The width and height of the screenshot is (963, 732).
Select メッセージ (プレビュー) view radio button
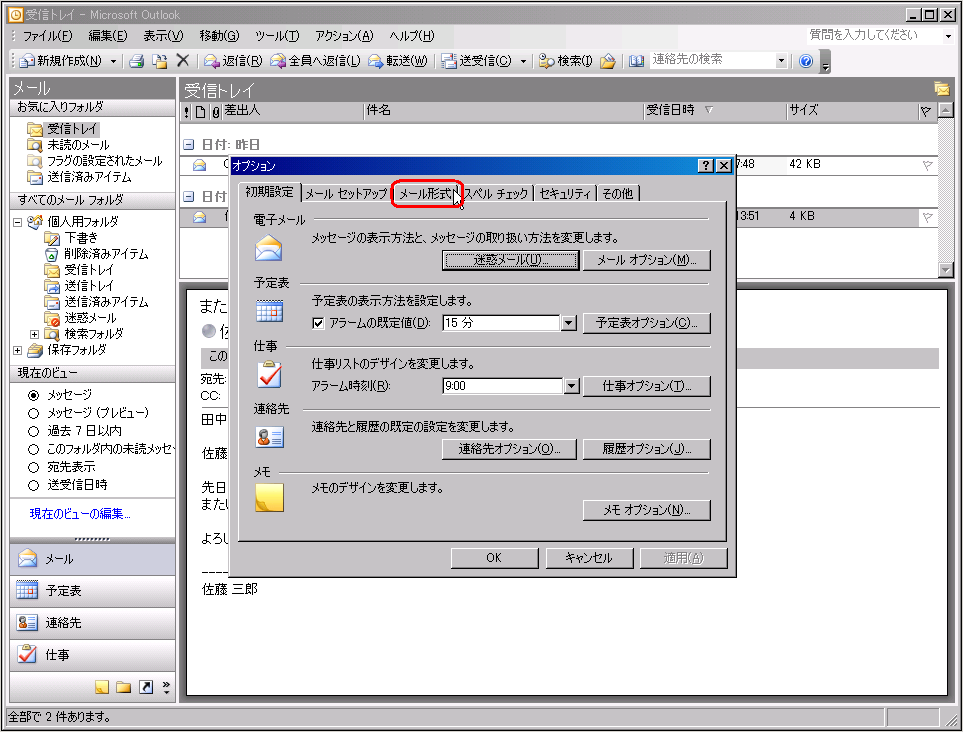tap(34, 413)
